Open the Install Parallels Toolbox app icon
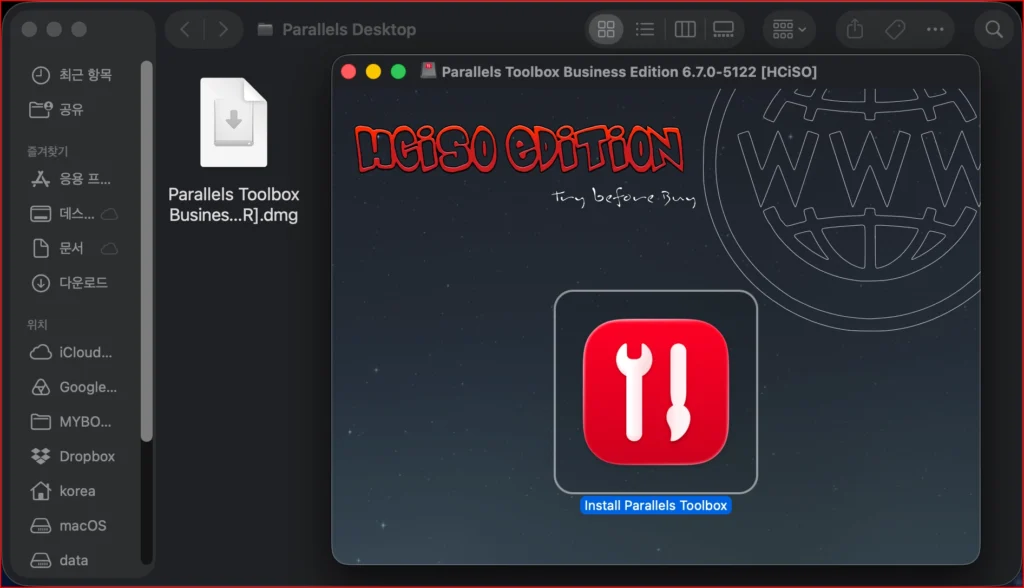 click(x=656, y=392)
